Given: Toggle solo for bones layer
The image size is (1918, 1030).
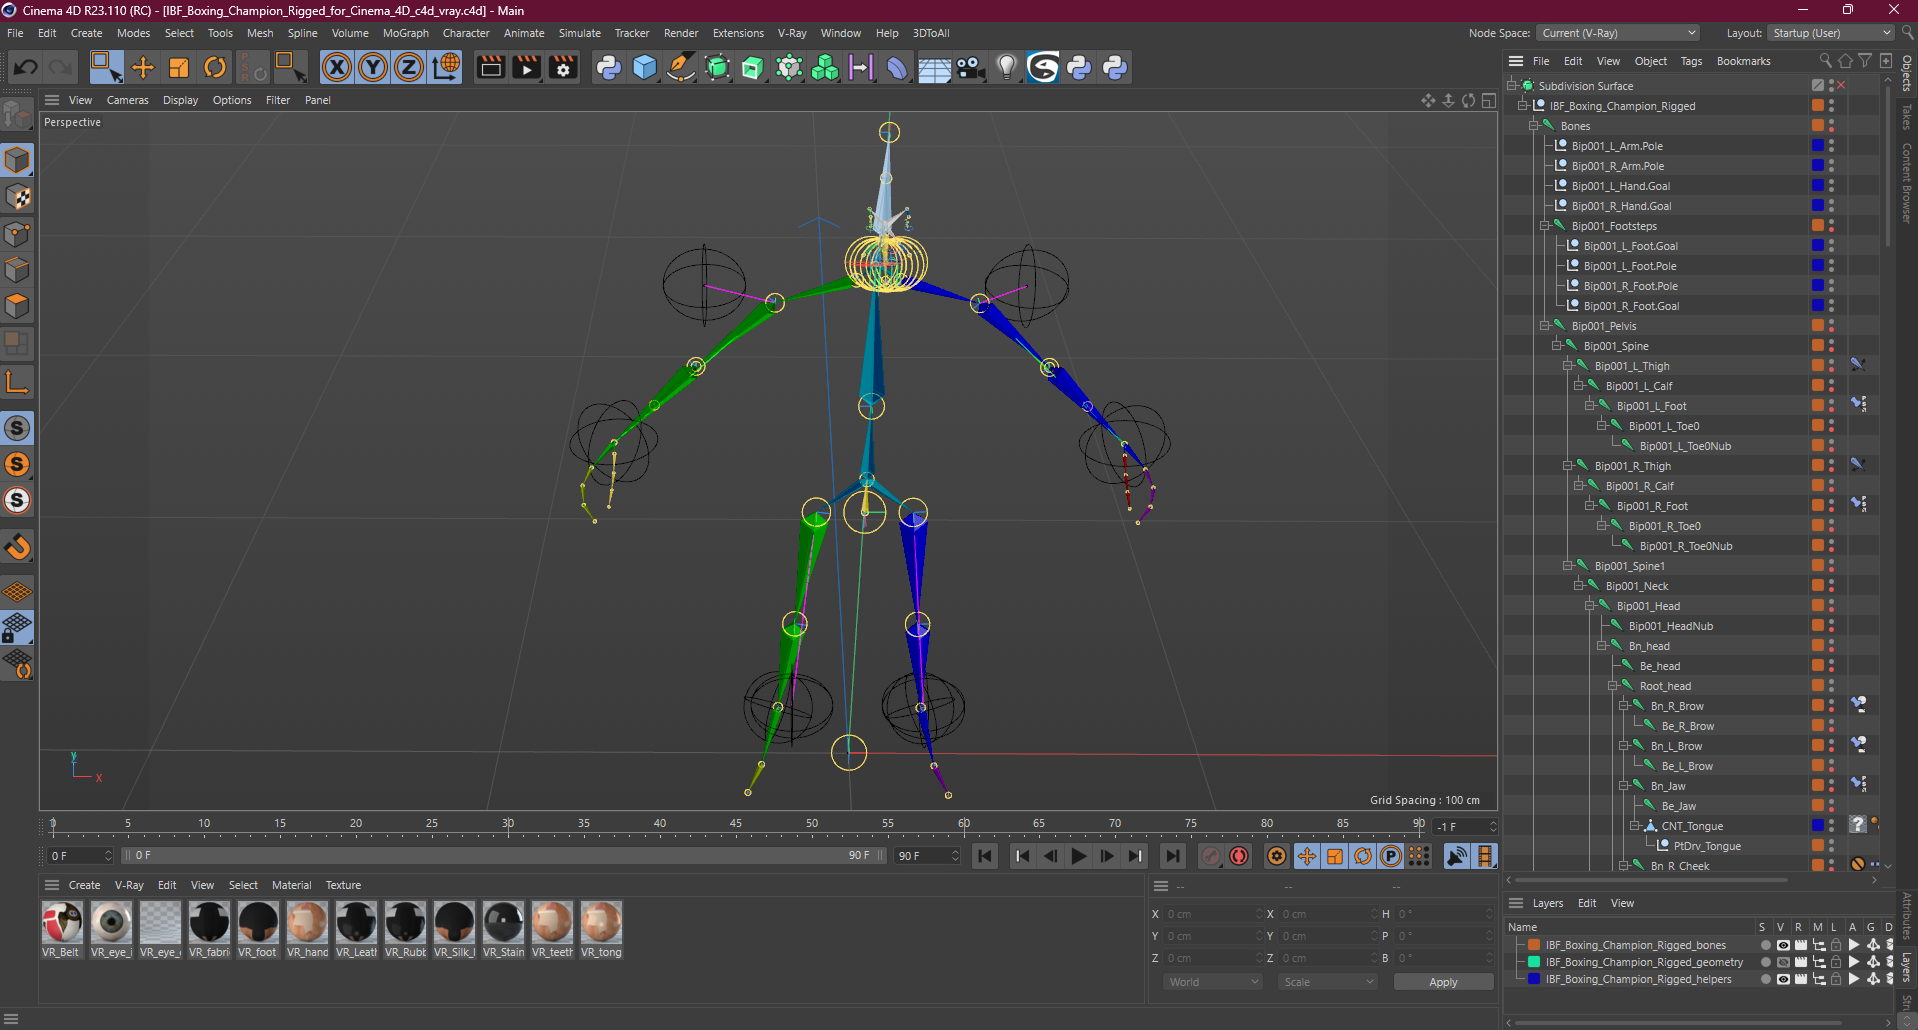Looking at the screenshot, I should (x=1765, y=945).
